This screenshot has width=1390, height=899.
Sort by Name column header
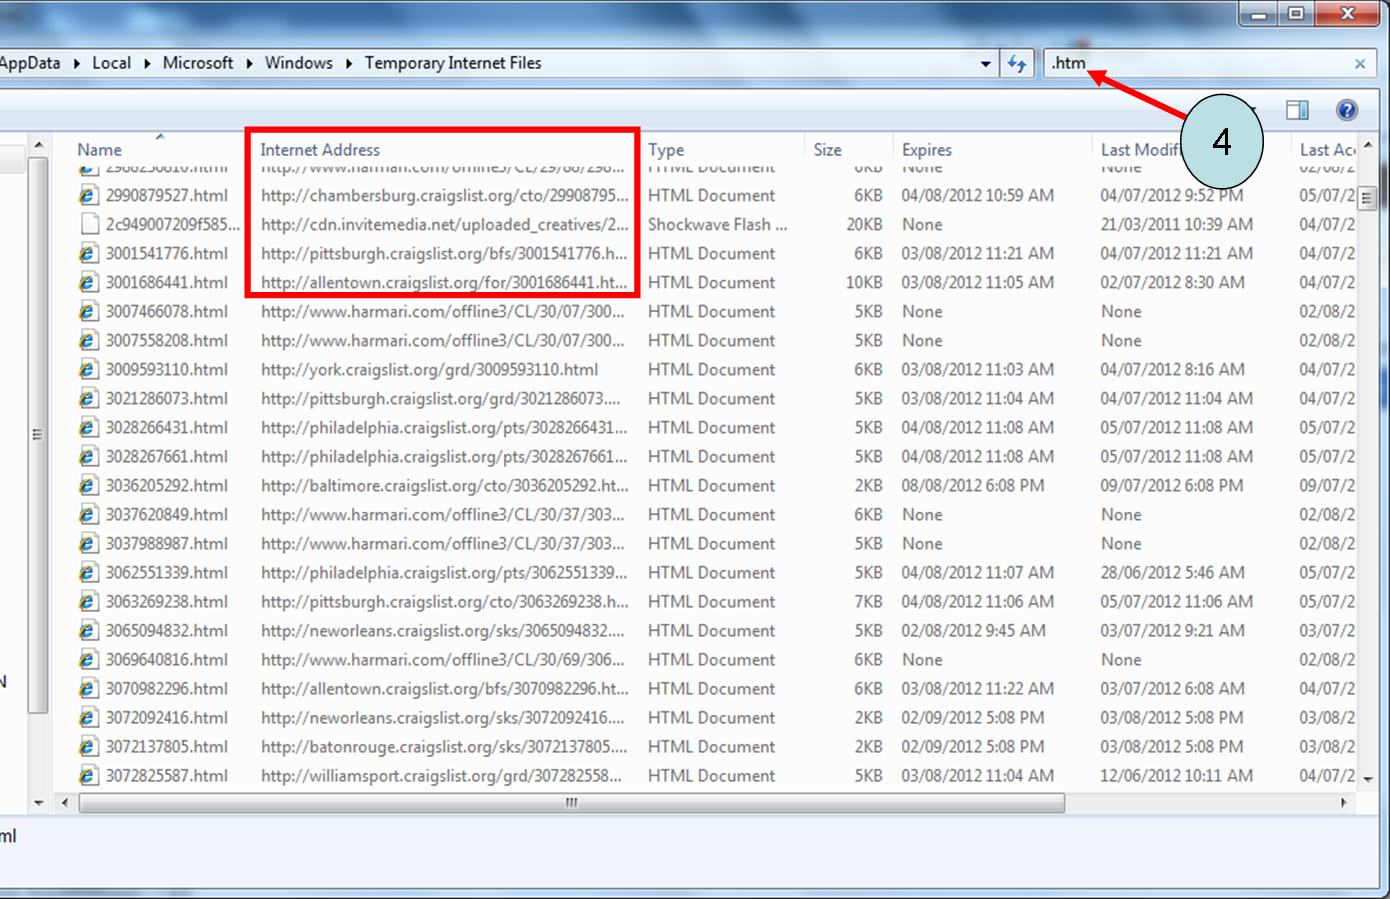point(100,150)
